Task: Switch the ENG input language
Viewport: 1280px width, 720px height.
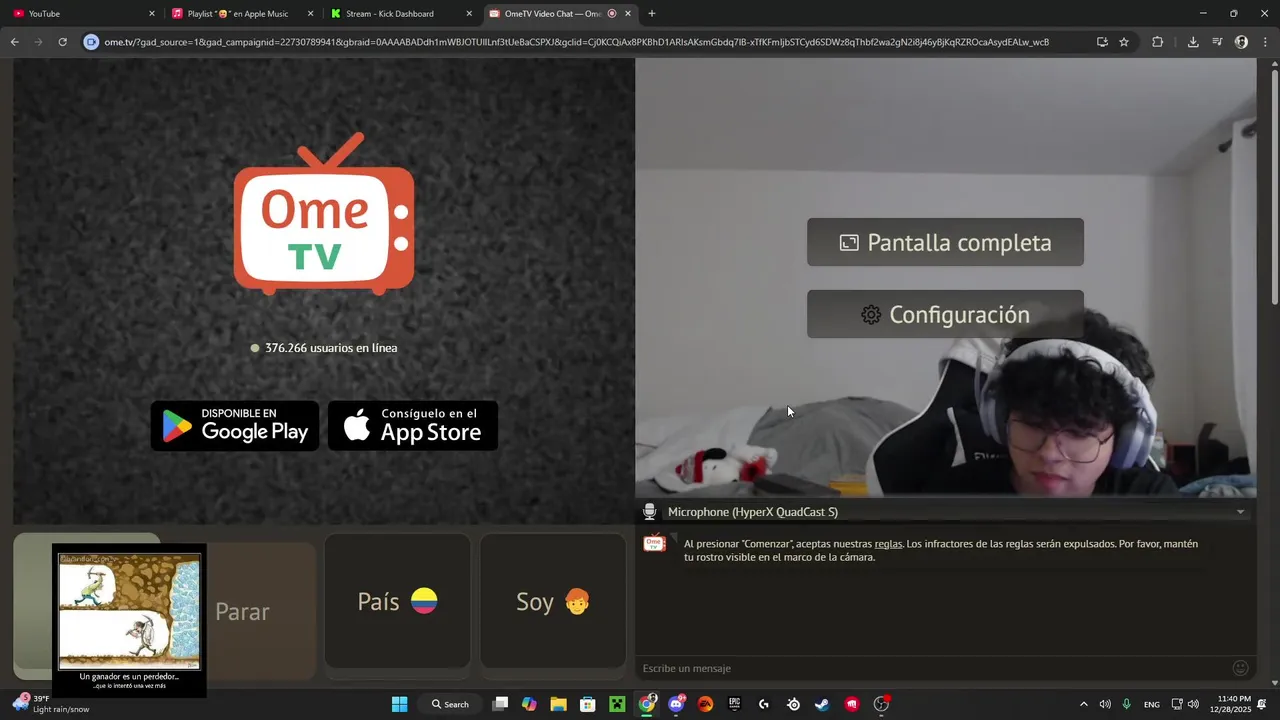Action: coord(1152,704)
